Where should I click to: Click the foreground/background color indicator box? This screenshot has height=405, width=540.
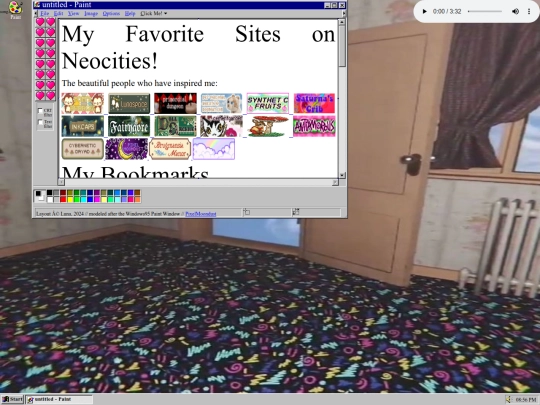(40, 196)
